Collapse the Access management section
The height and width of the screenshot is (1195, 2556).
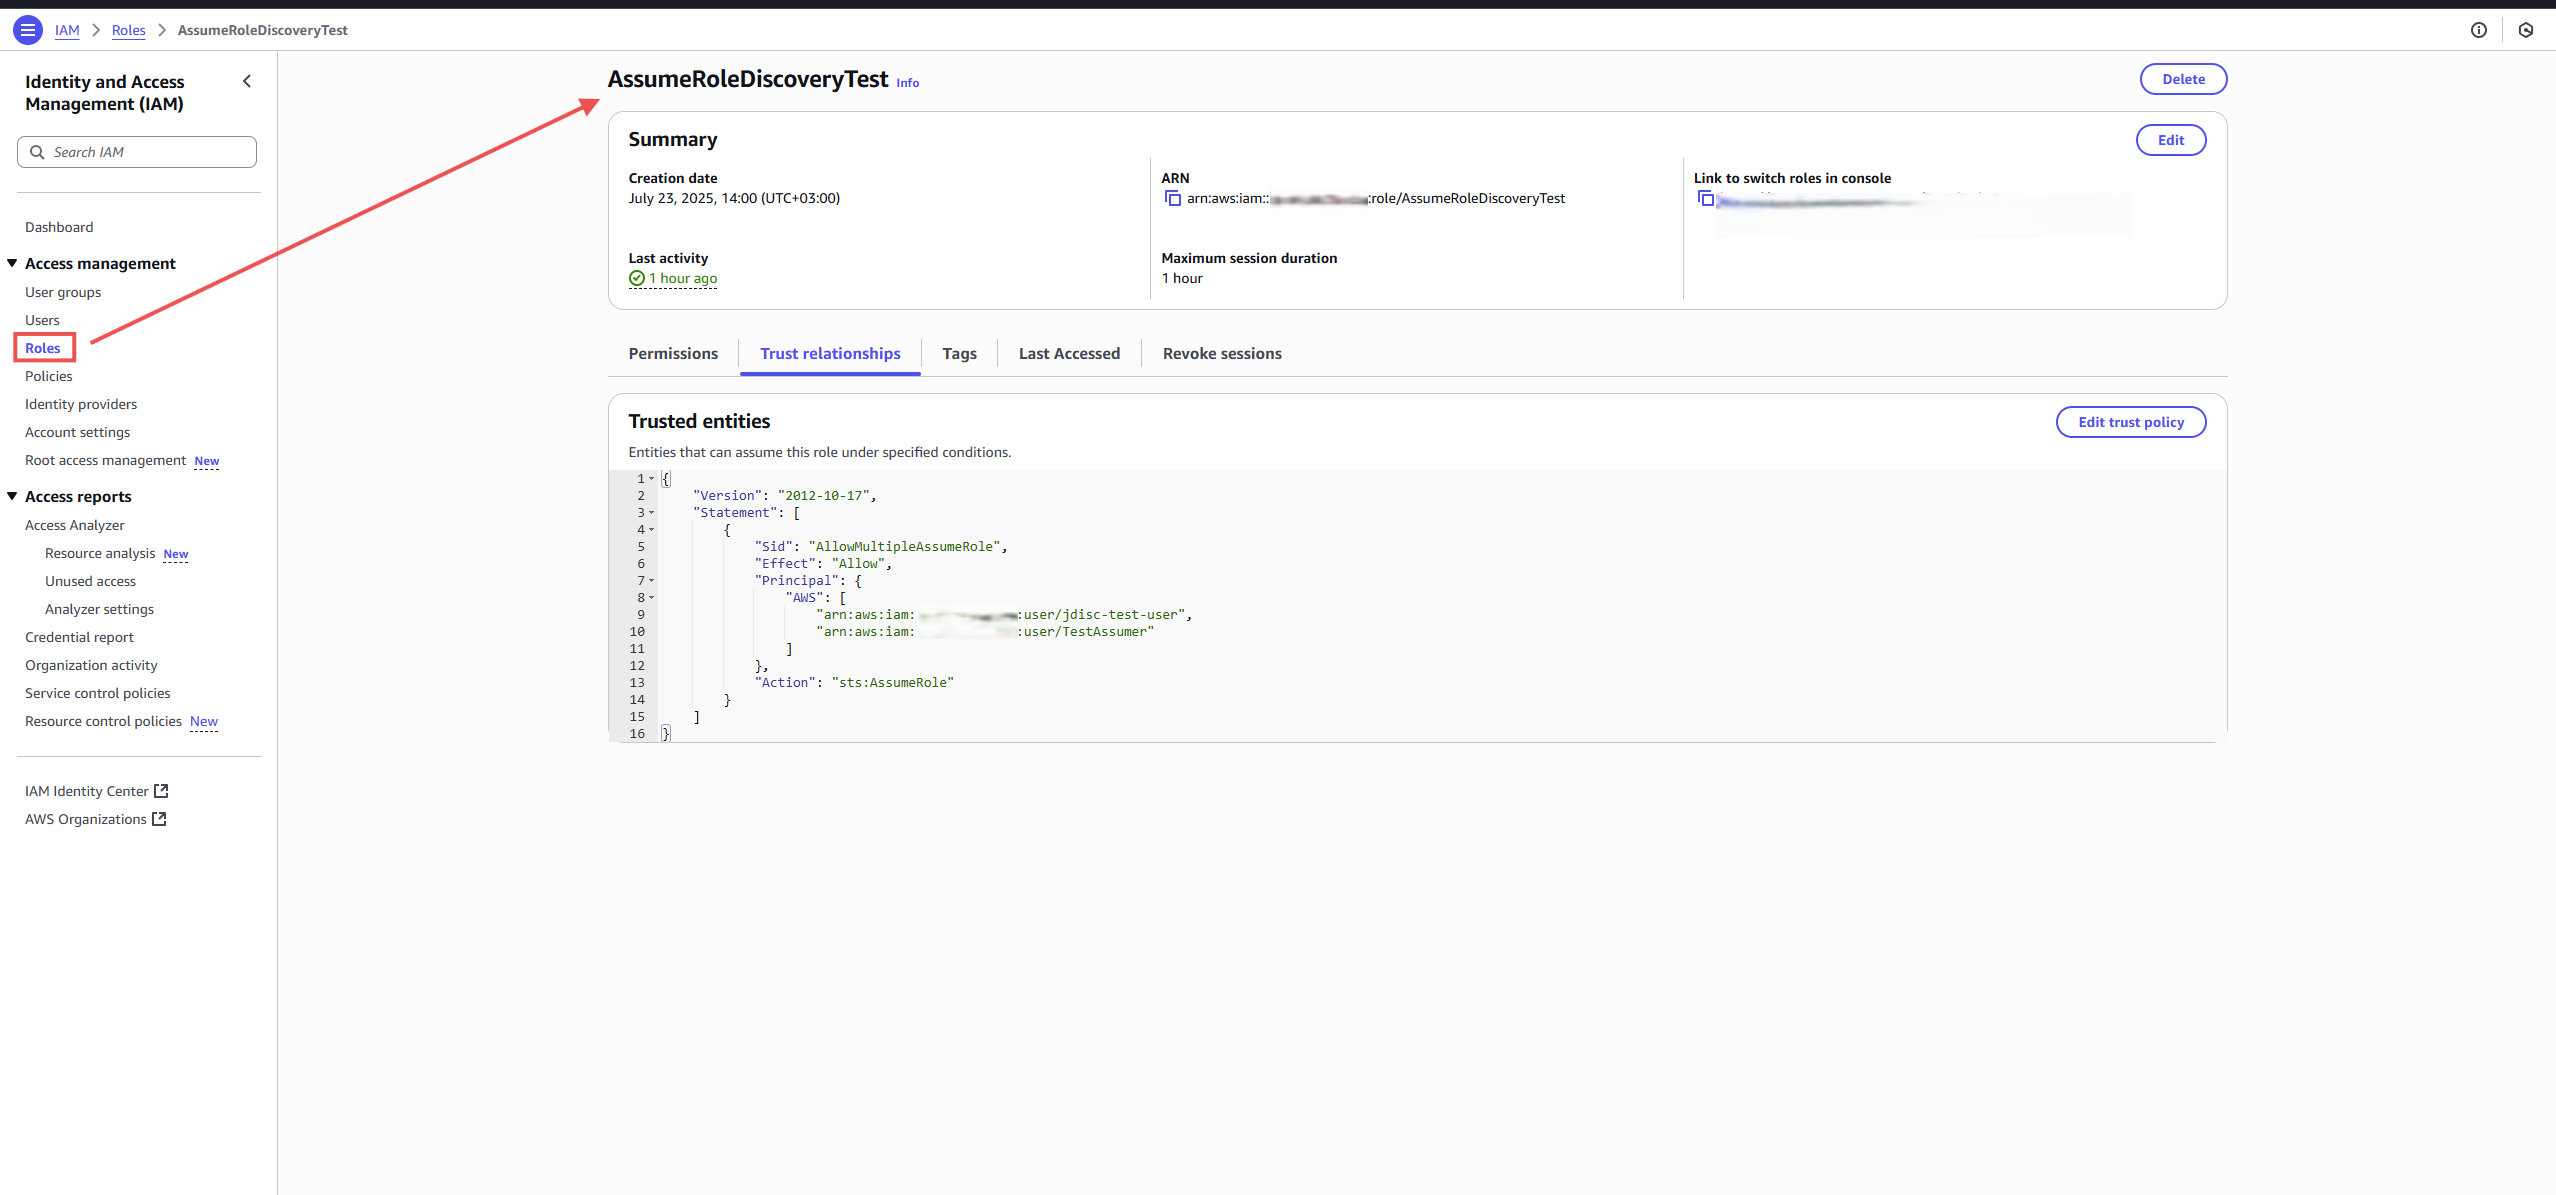coord(12,263)
